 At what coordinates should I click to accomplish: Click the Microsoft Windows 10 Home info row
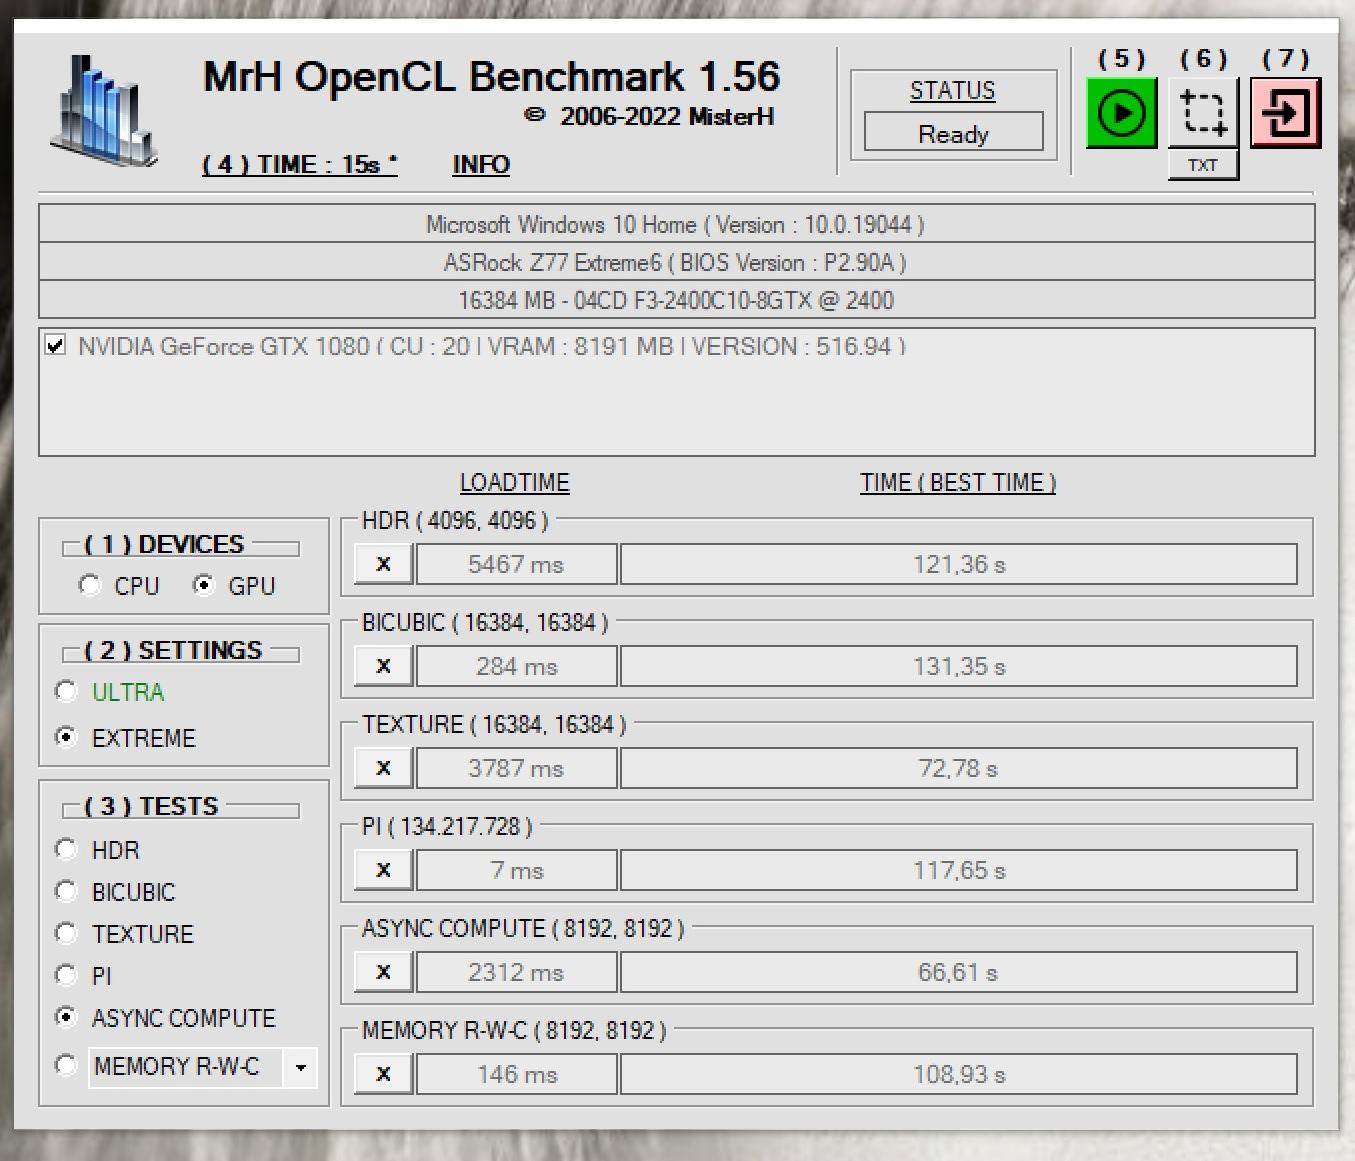click(x=676, y=224)
